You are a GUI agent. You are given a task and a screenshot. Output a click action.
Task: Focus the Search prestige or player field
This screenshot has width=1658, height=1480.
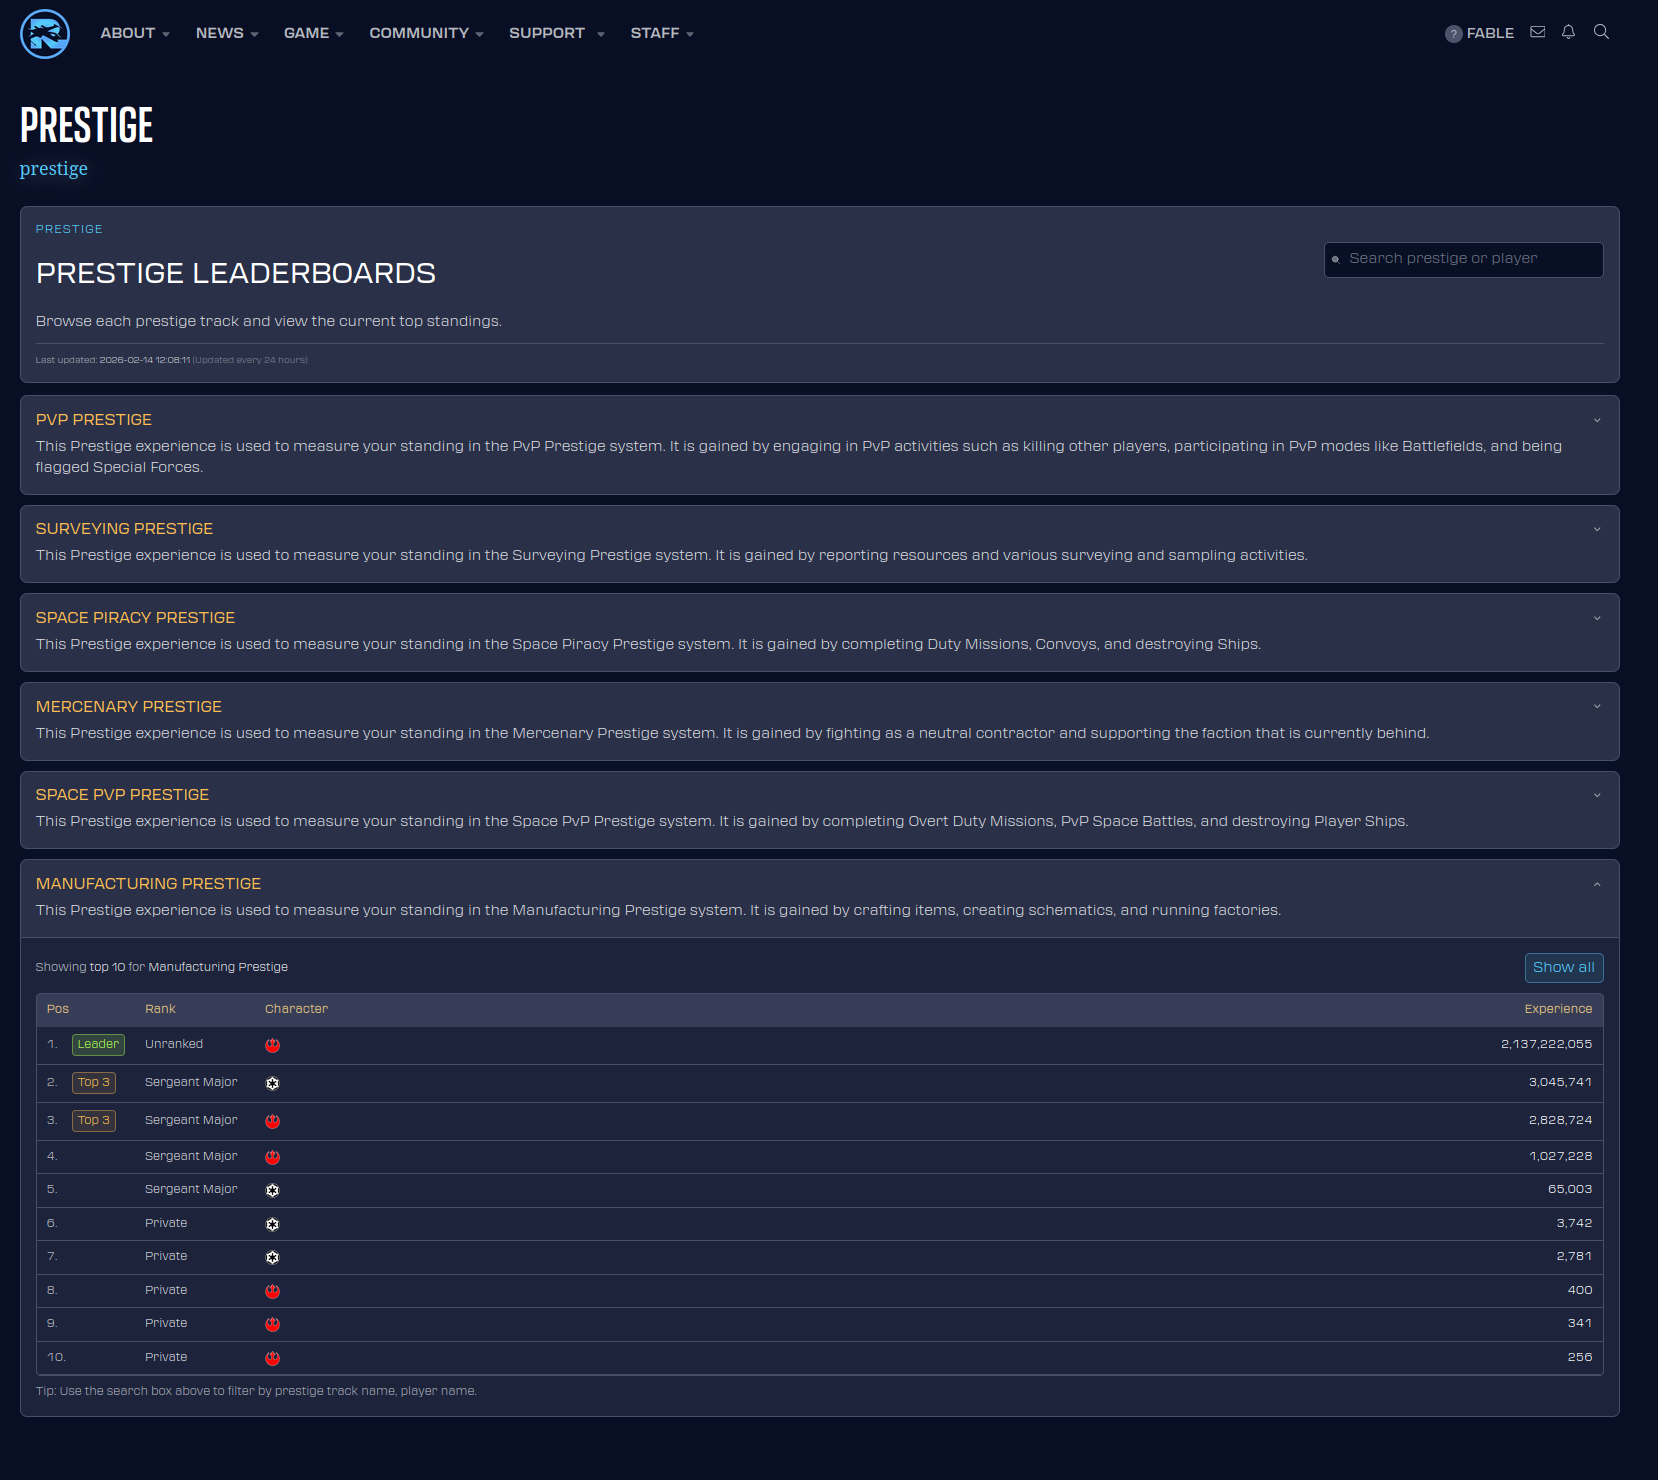click(1470, 259)
